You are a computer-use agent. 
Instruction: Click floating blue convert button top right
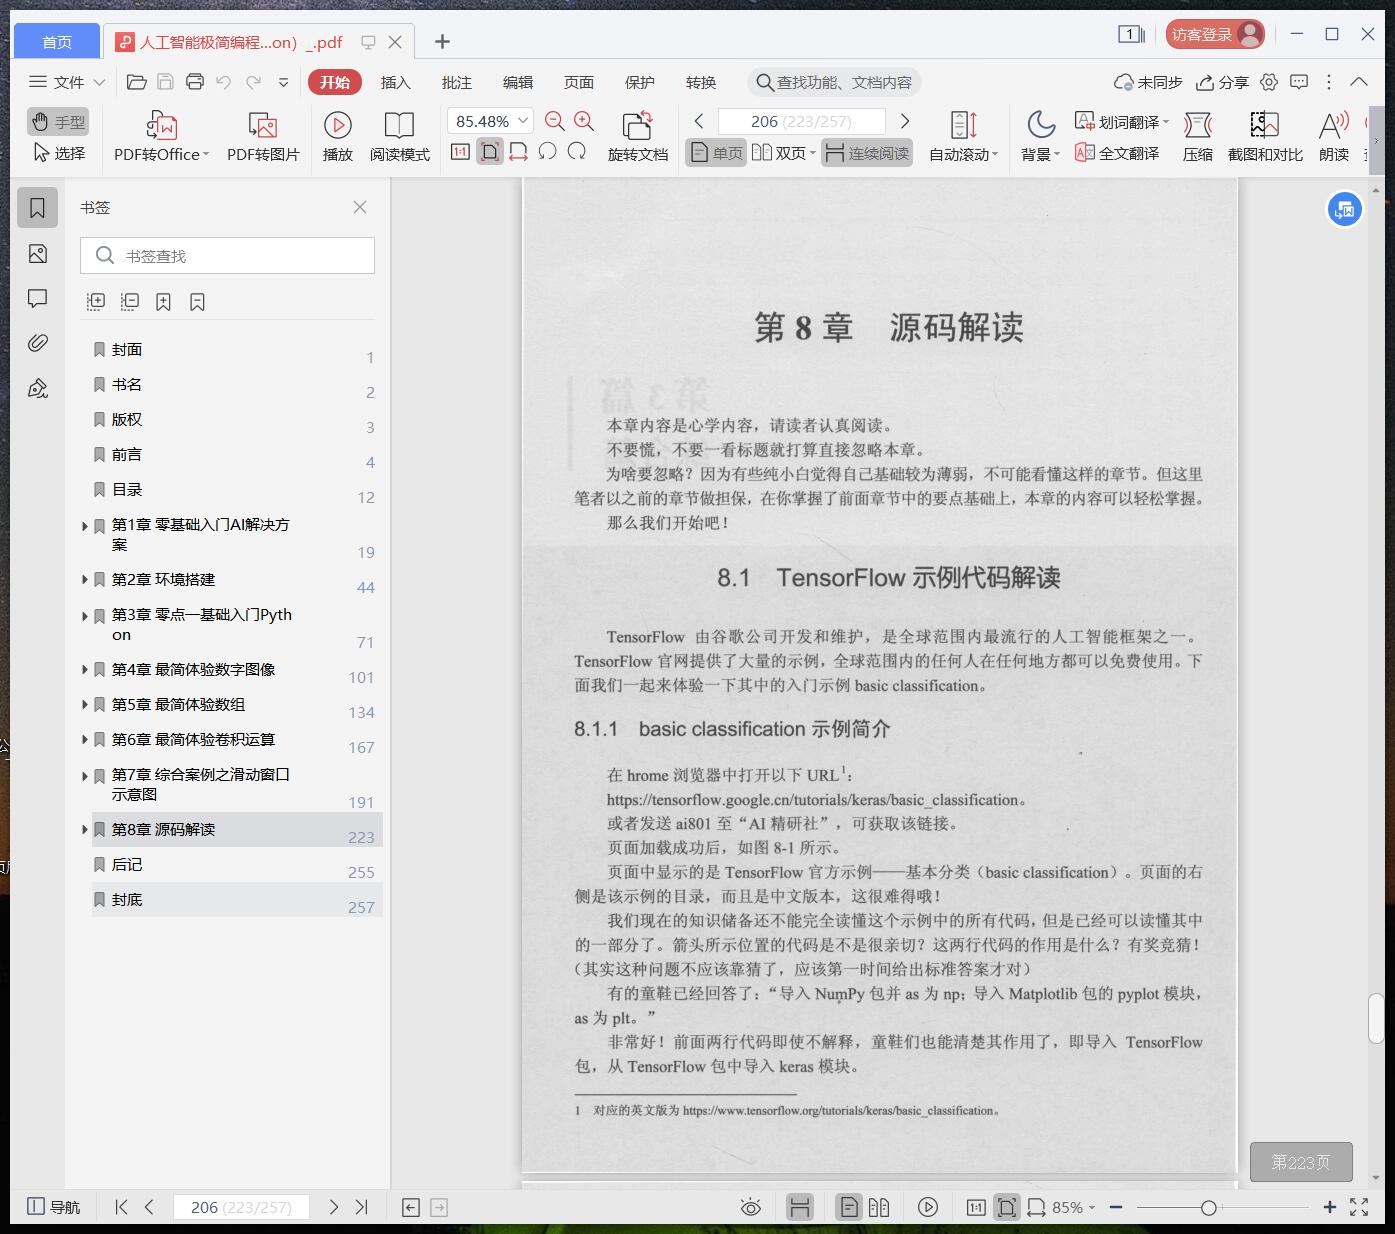pos(1345,210)
